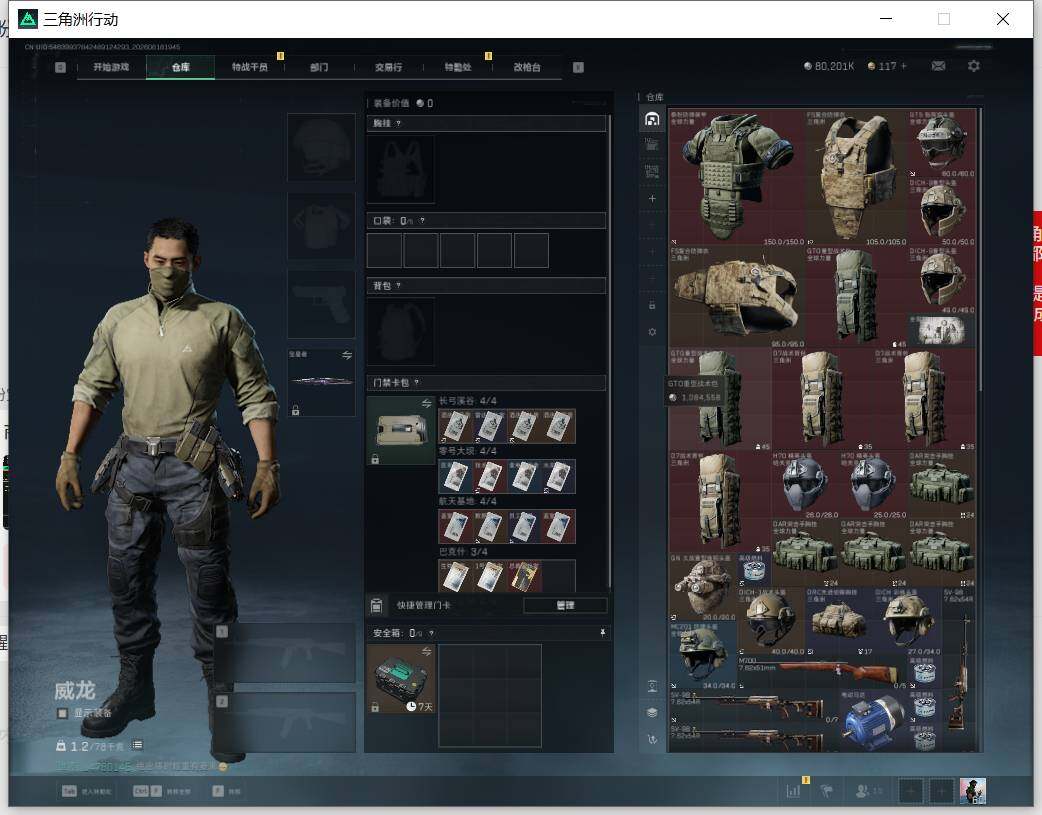1042x815 pixels.
Task: Open the 部门 tab
Action: click(x=319, y=67)
